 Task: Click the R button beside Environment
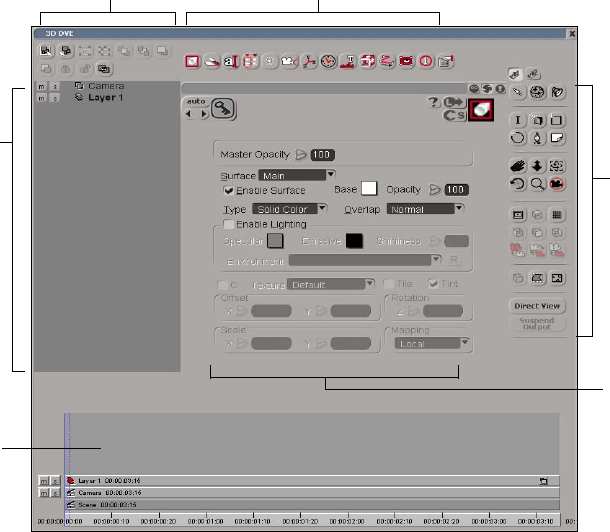tap(454, 260)
